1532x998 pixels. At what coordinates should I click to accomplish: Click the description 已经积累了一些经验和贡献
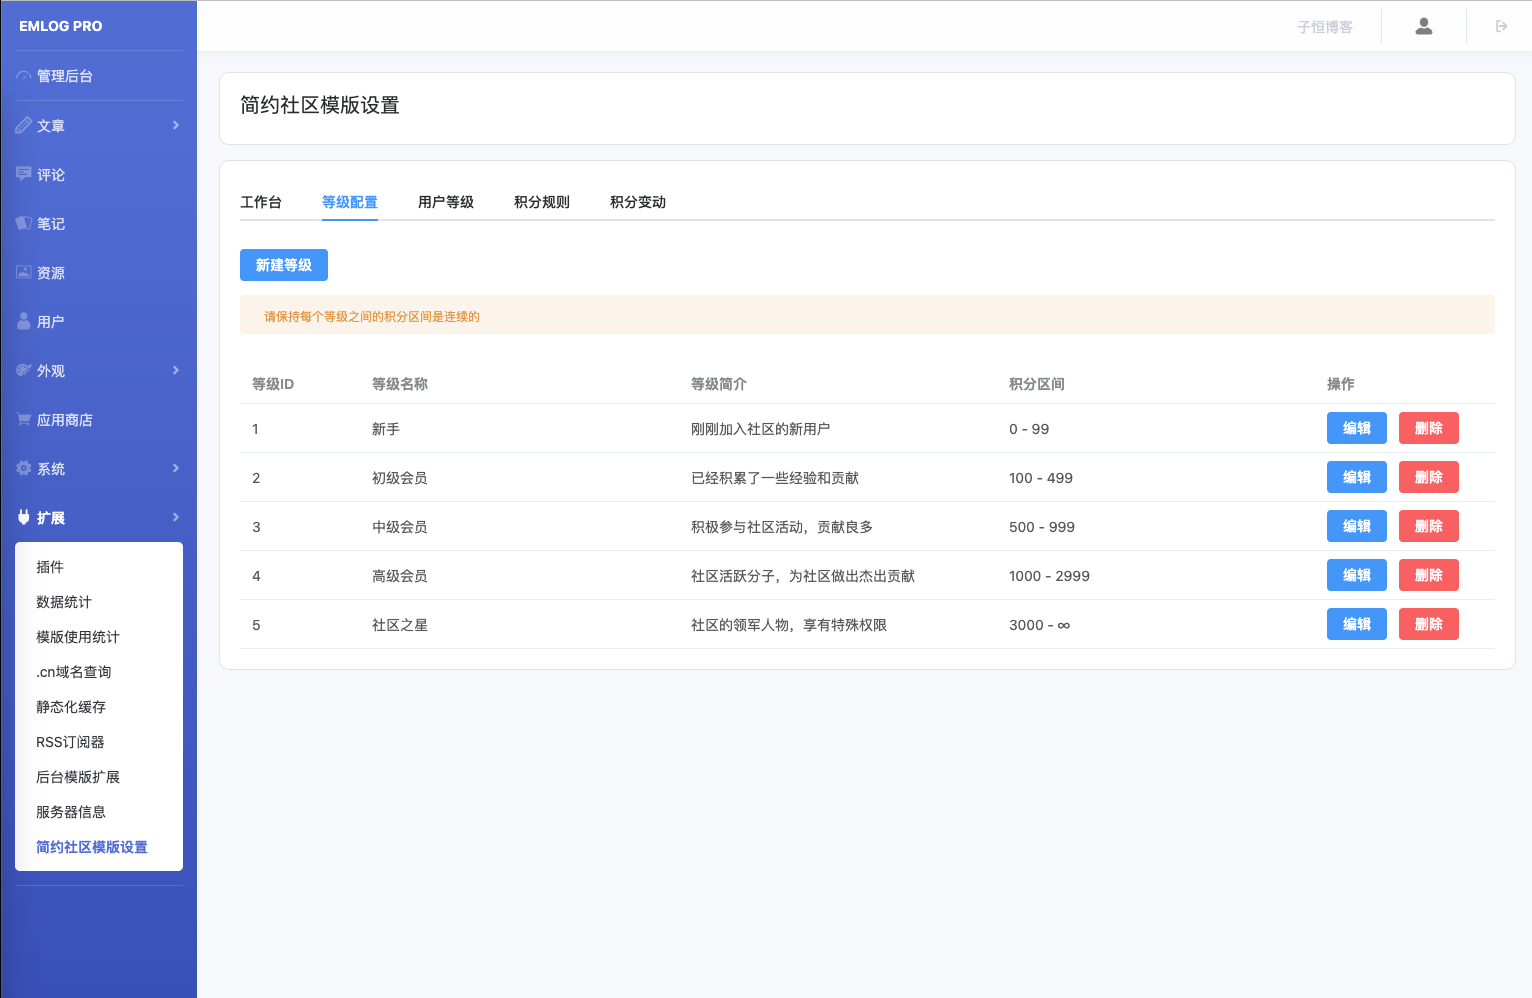click(x=775, y=478)
